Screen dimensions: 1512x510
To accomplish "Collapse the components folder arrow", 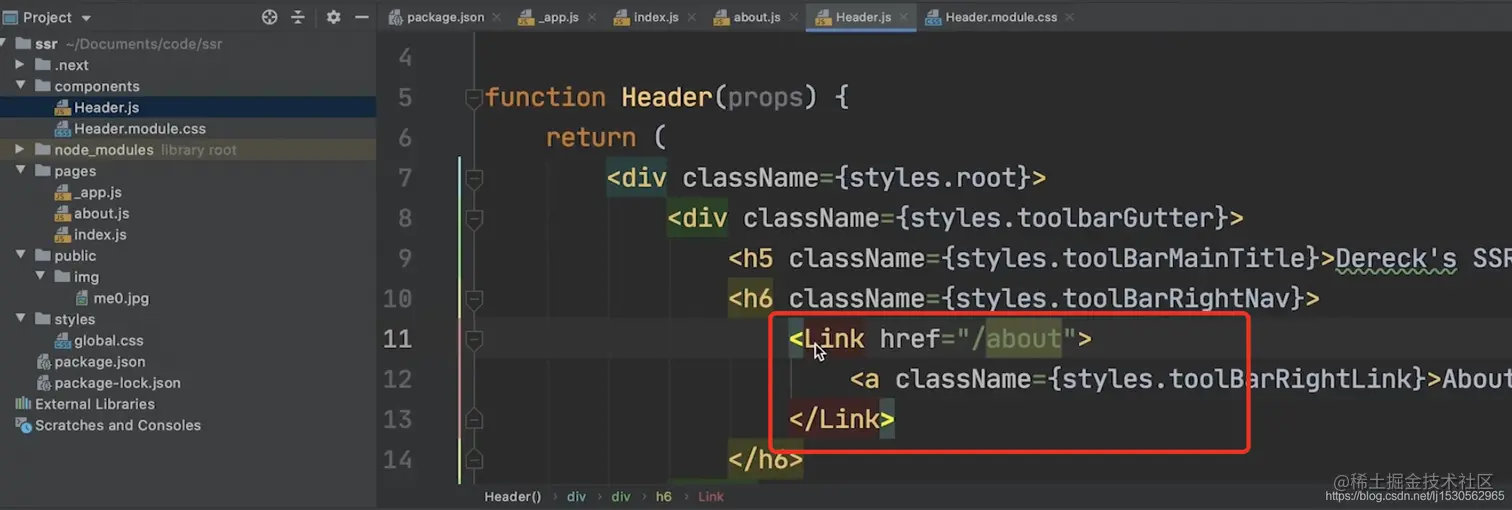I will 20,86.
